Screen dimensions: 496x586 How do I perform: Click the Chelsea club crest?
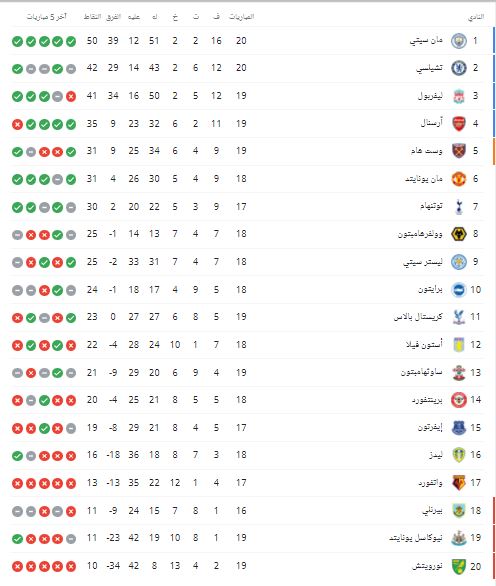[458, 68]
